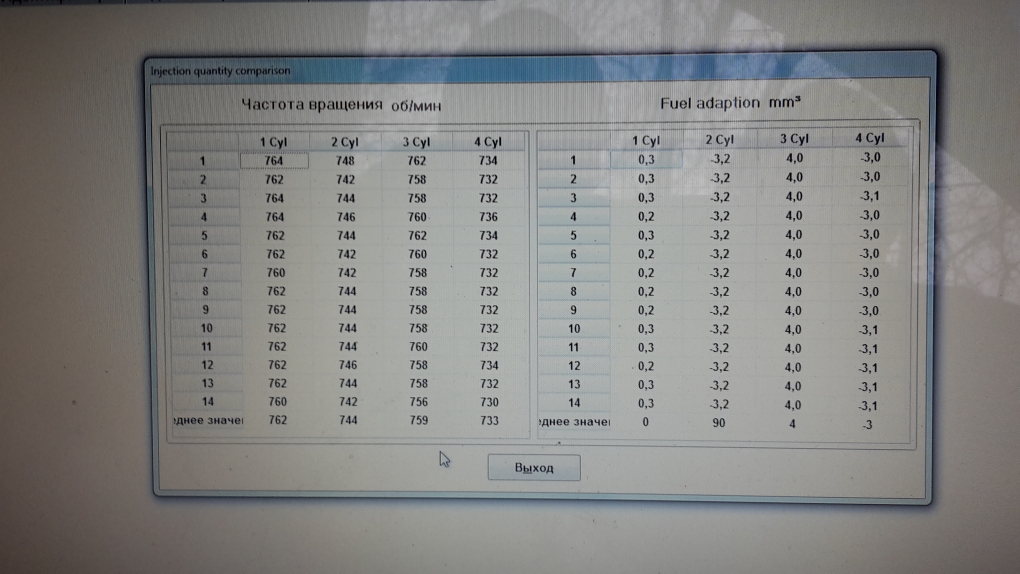The width and height of the screenshot is (1020, 574).
Task: Click 4 Cyl header in the RPM table
Action: (x=487, y=143)
